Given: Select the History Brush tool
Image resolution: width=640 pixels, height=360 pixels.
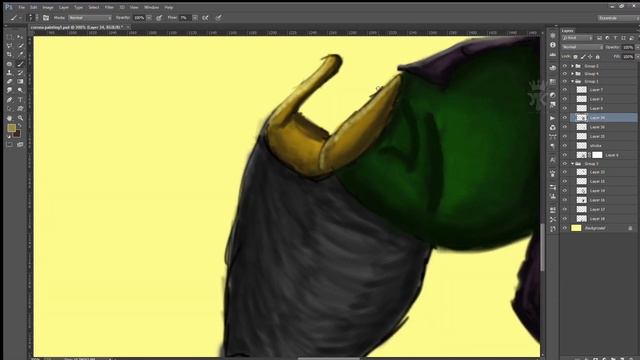Looking at the screenshot, I should click(x=20, y=73).
